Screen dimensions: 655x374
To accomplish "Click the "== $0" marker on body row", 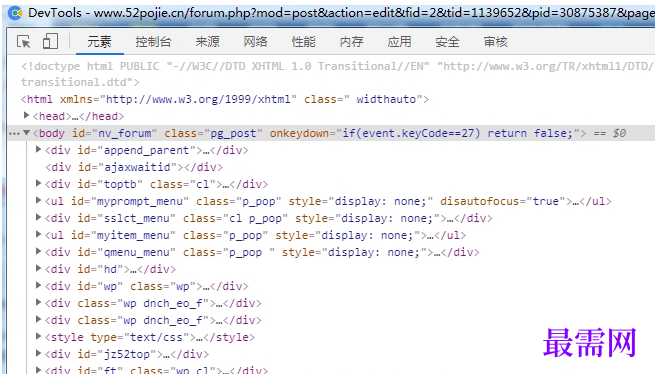I will click(610, 133).
